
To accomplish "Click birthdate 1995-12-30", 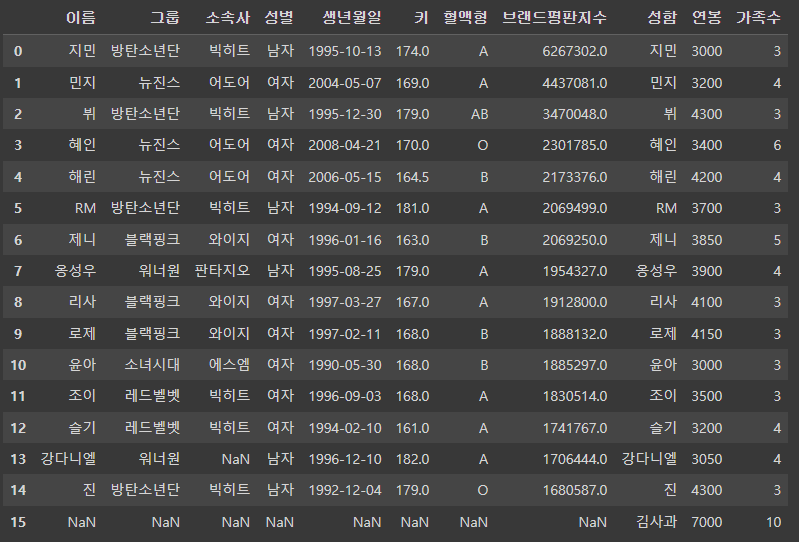I will click(x=345, y=114).
